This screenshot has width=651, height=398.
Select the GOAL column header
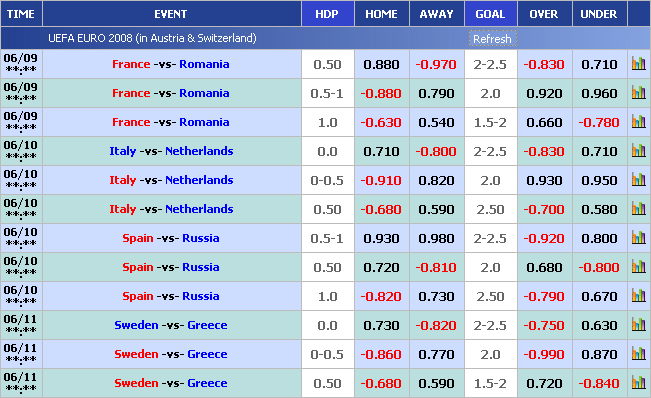pyautogui.click(x=490, y=14)
